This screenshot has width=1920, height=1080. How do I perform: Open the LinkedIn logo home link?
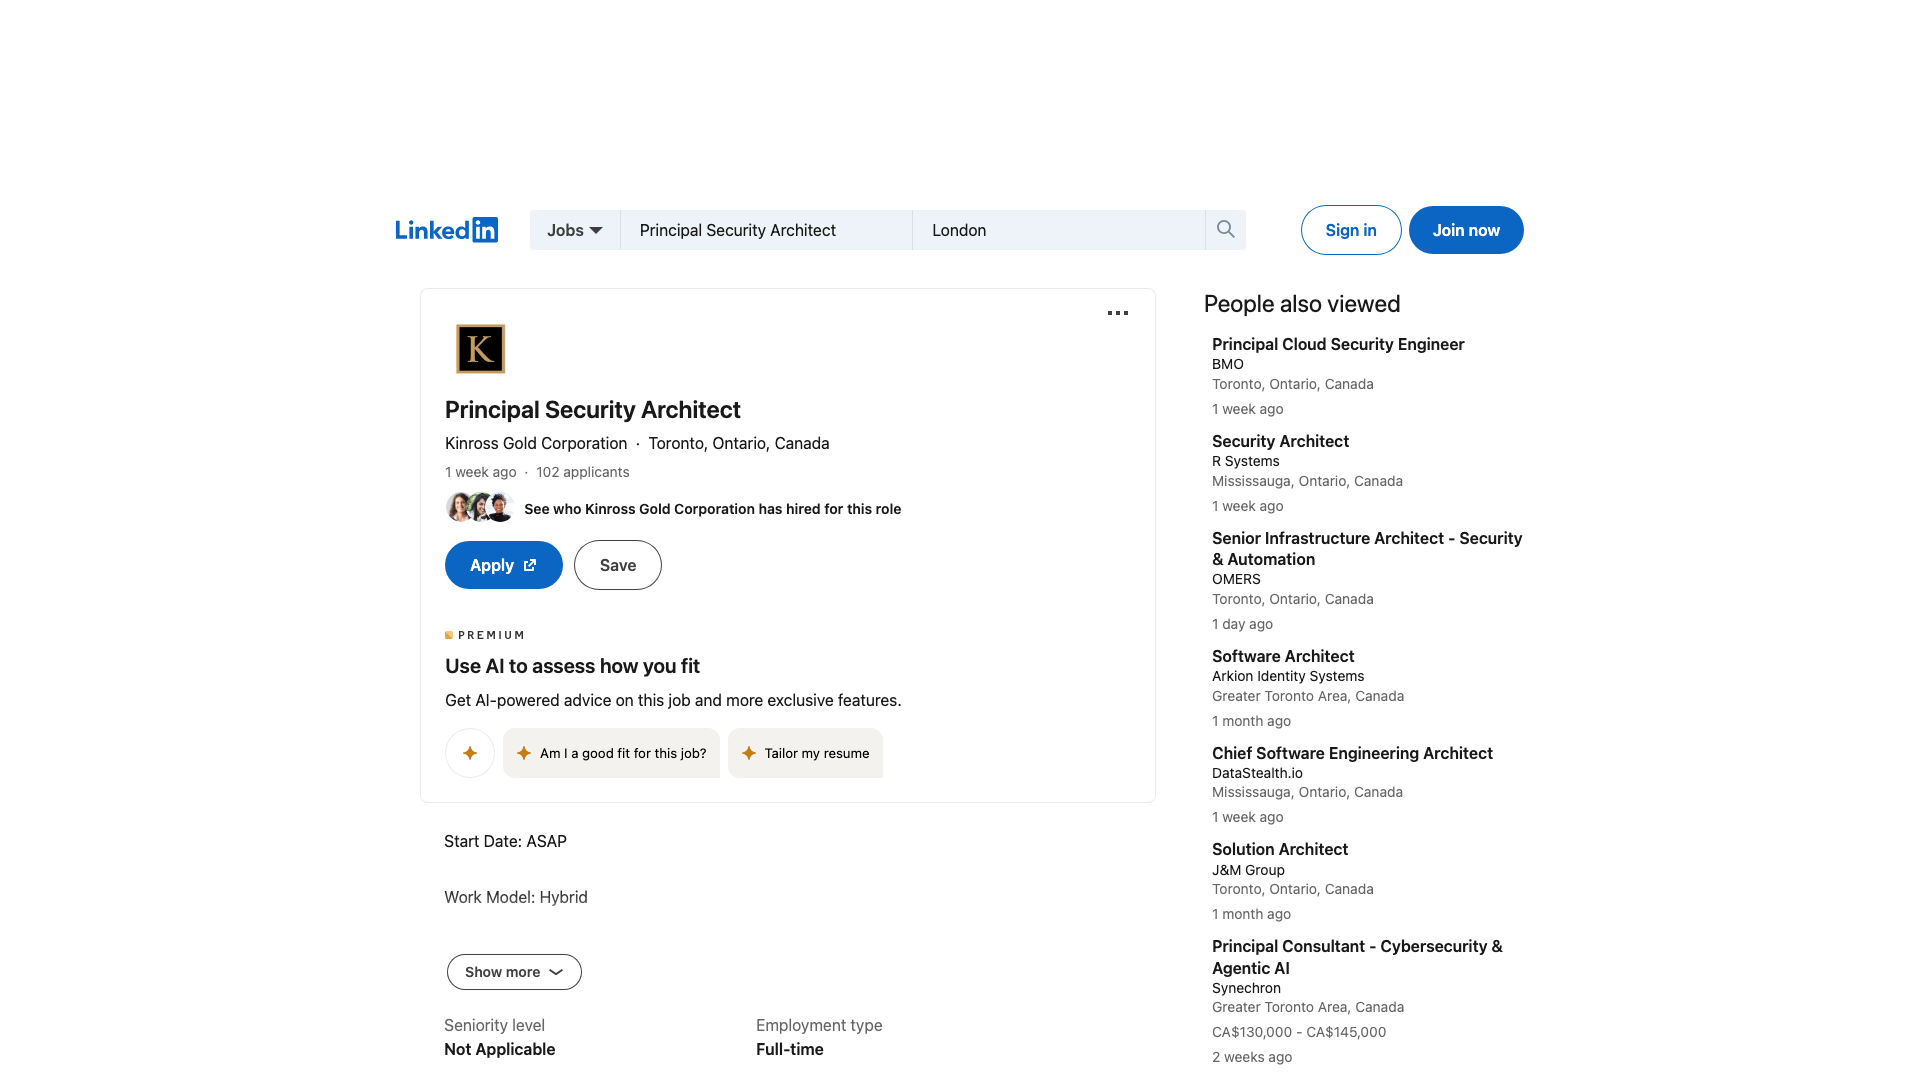446,230
